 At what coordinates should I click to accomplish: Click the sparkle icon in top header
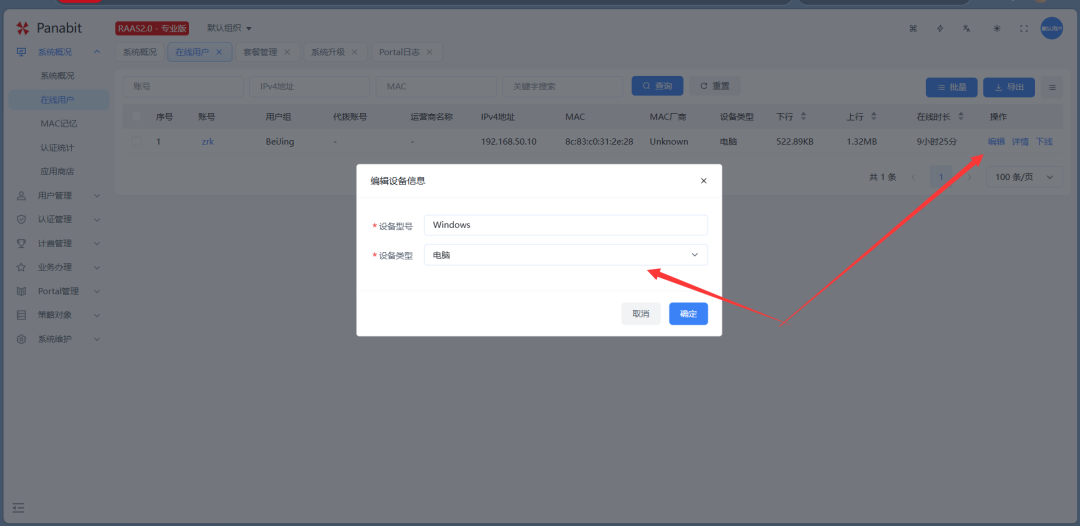[940, 28]
